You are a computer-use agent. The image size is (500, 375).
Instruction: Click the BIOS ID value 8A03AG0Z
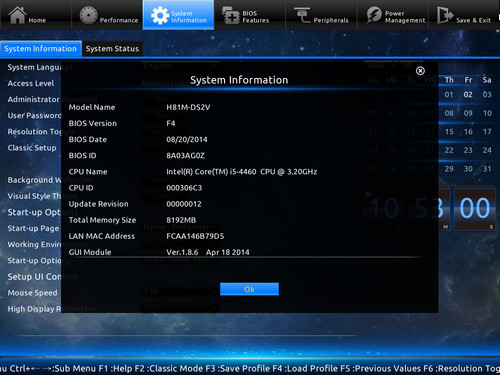pos(185,156)
